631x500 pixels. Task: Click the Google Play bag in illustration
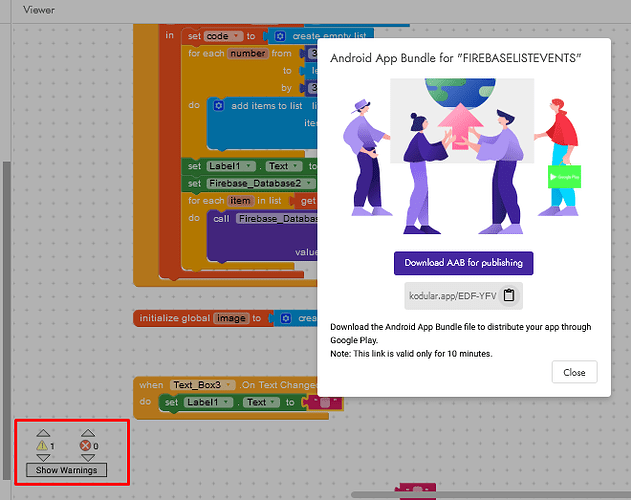point(564,176)
